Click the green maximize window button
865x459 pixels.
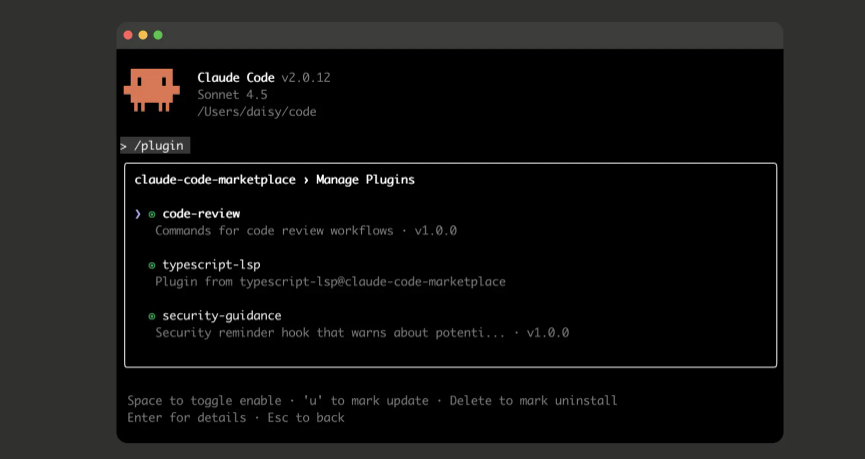(x=158, y=35)
